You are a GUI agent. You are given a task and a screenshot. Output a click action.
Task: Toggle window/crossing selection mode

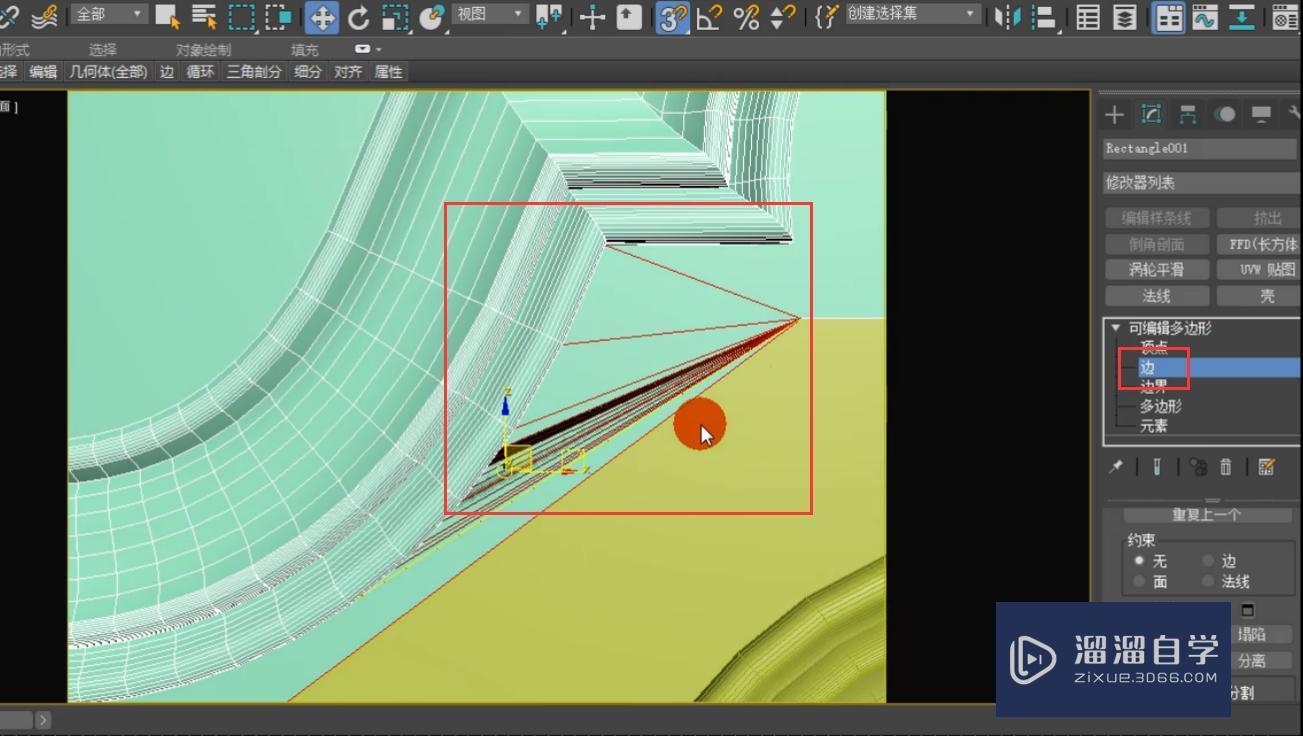tap(279, 16)
